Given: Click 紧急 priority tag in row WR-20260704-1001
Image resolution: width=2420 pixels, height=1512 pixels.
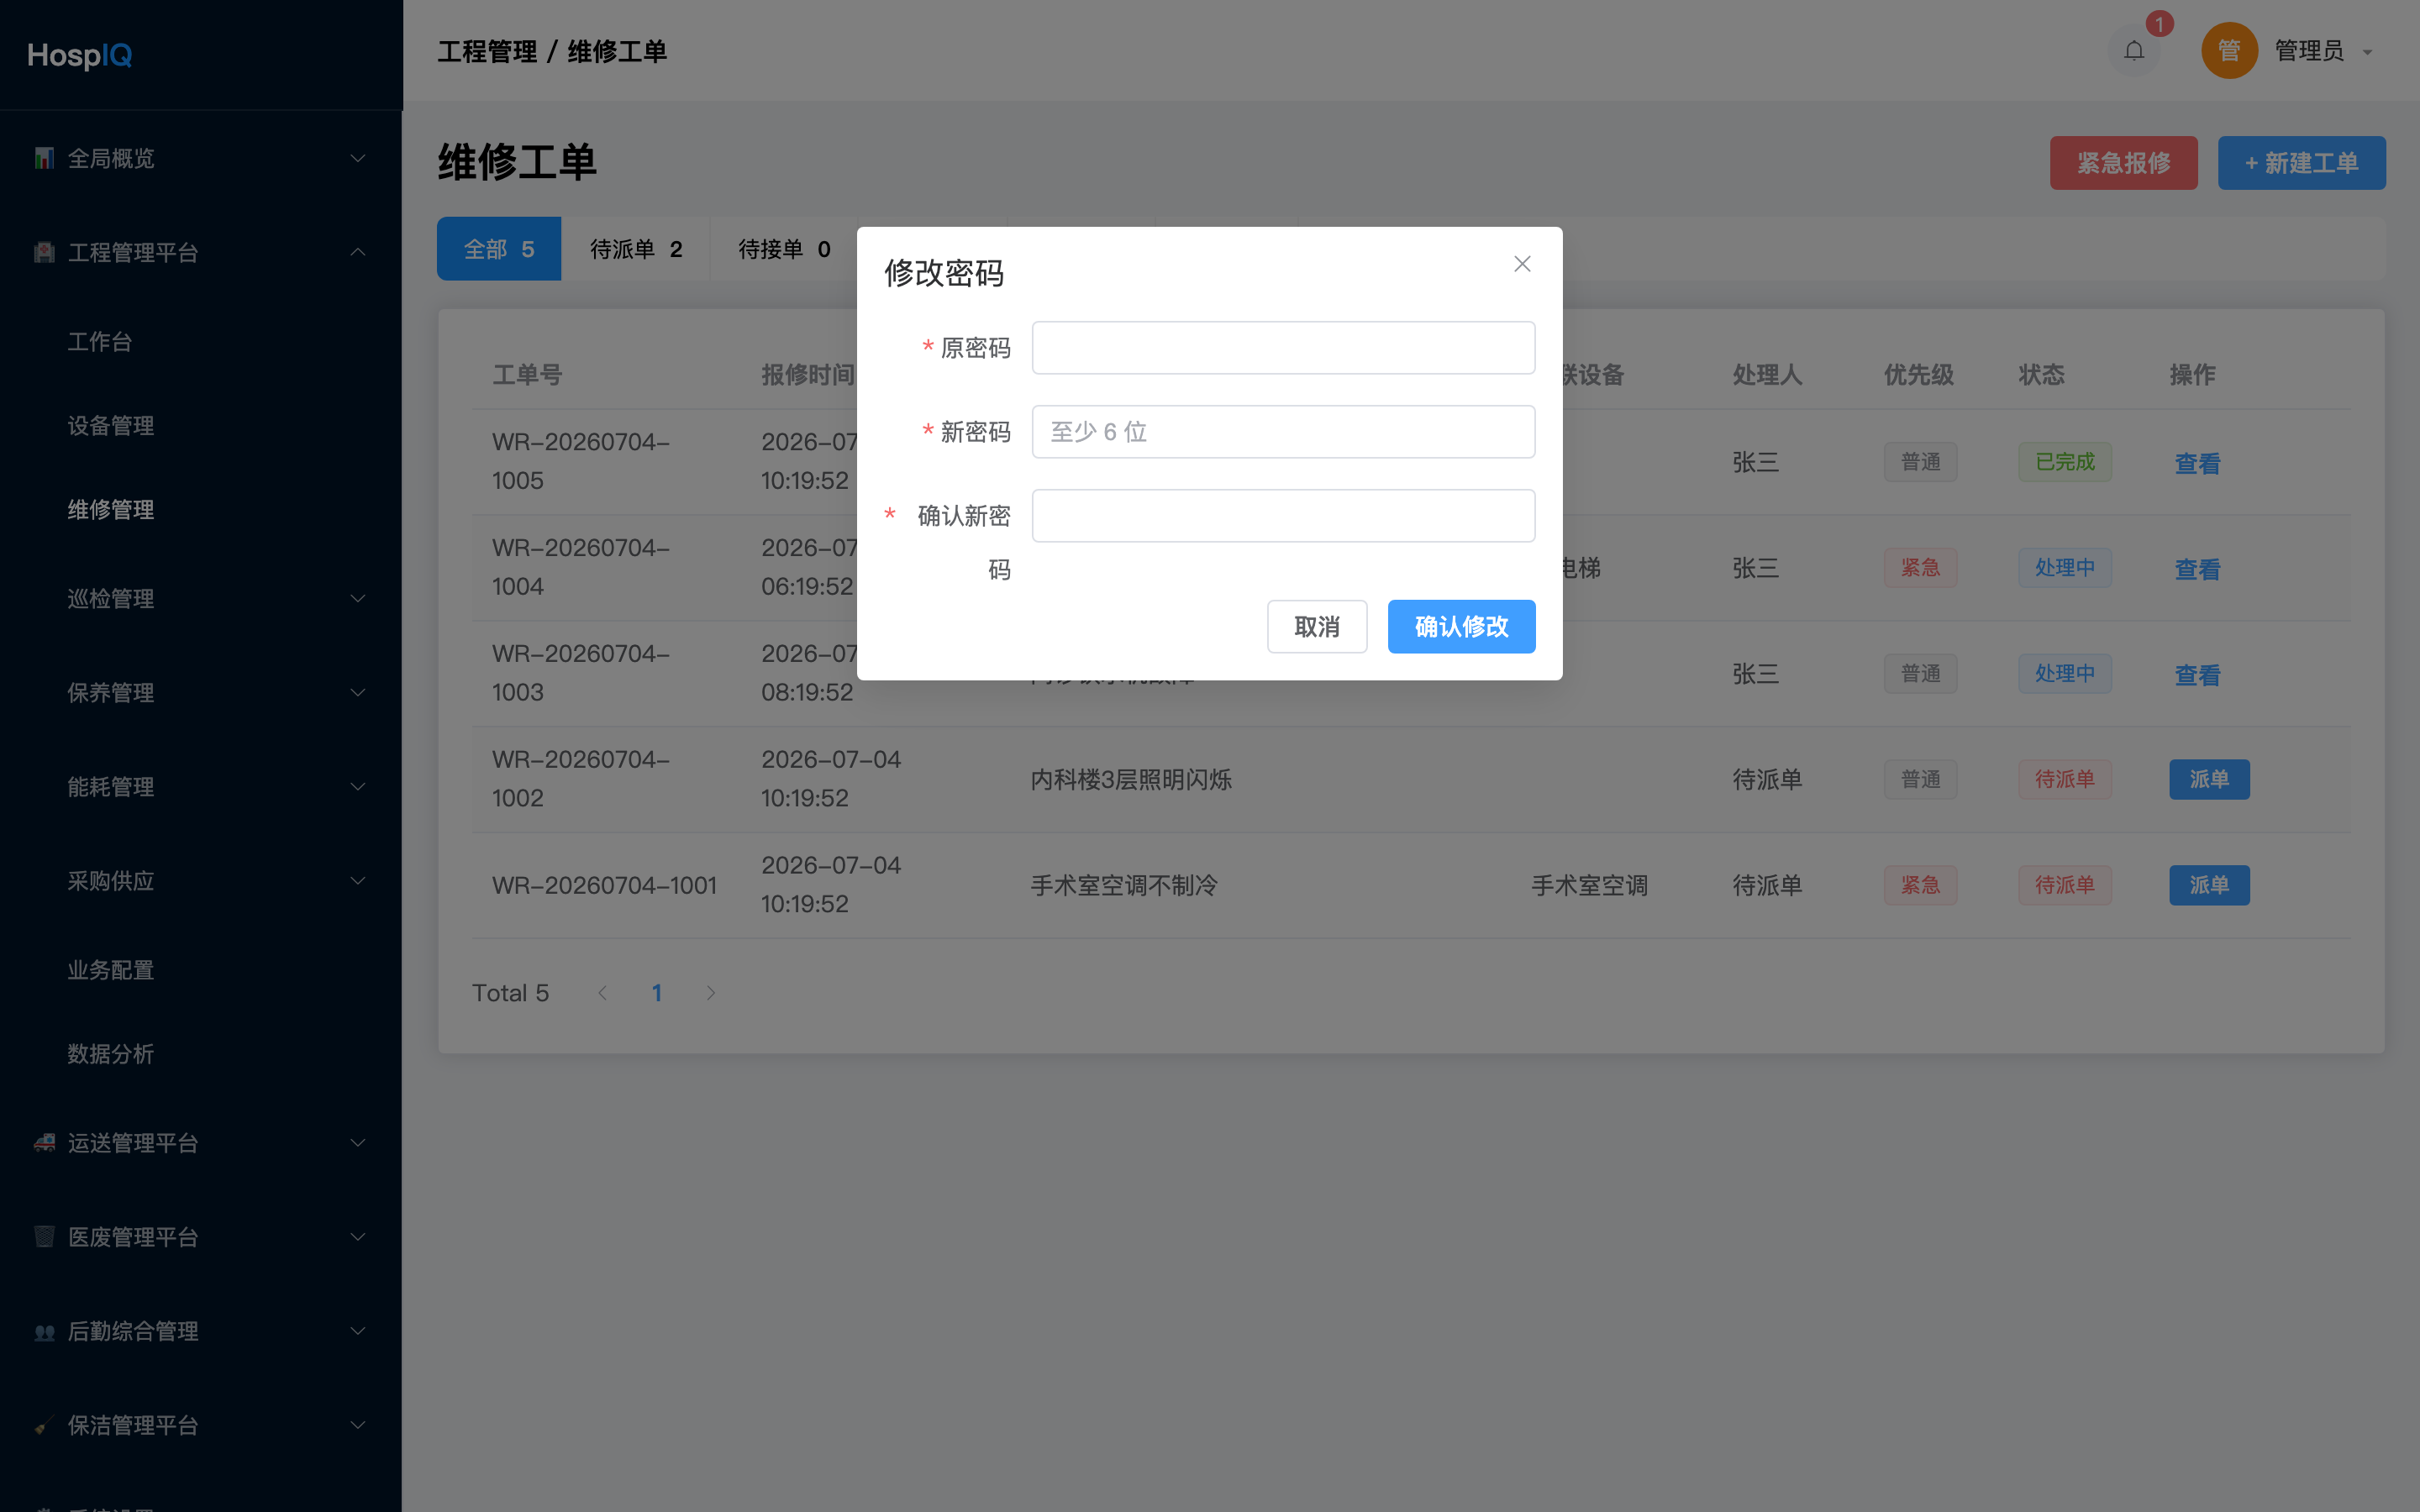Looking at the screenshot, I should [1920, 886].
